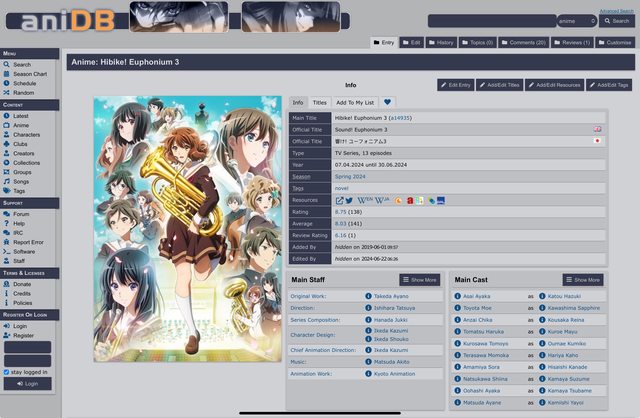Viewport: 640px width, 418px height.
Task: Switch to the History tab
Action: tap(441, 42)
